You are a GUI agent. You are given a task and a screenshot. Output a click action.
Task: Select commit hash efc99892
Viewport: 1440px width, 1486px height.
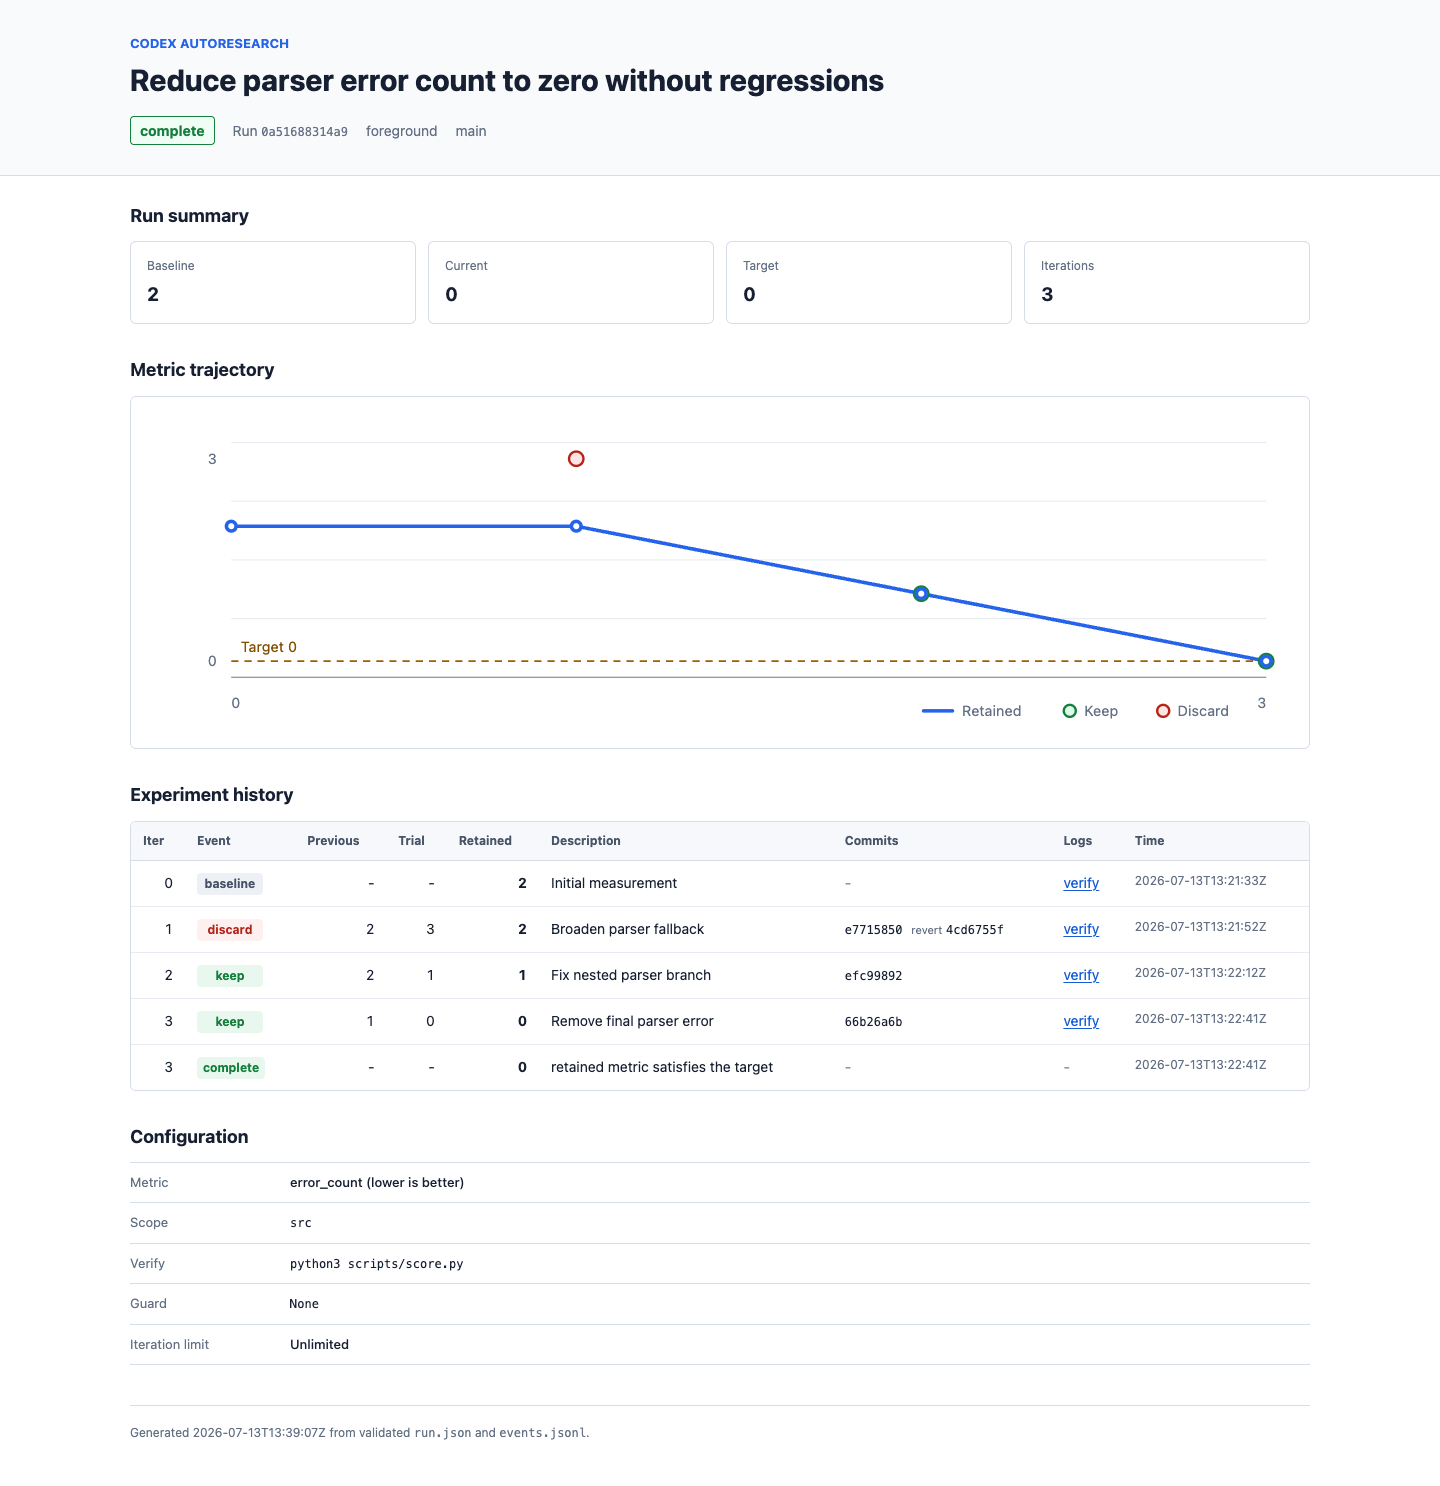click(x=873, y=976)
